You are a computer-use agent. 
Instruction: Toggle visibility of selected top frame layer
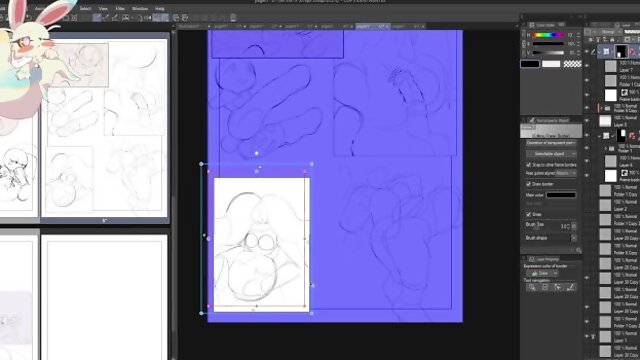(x=587, y=51)
